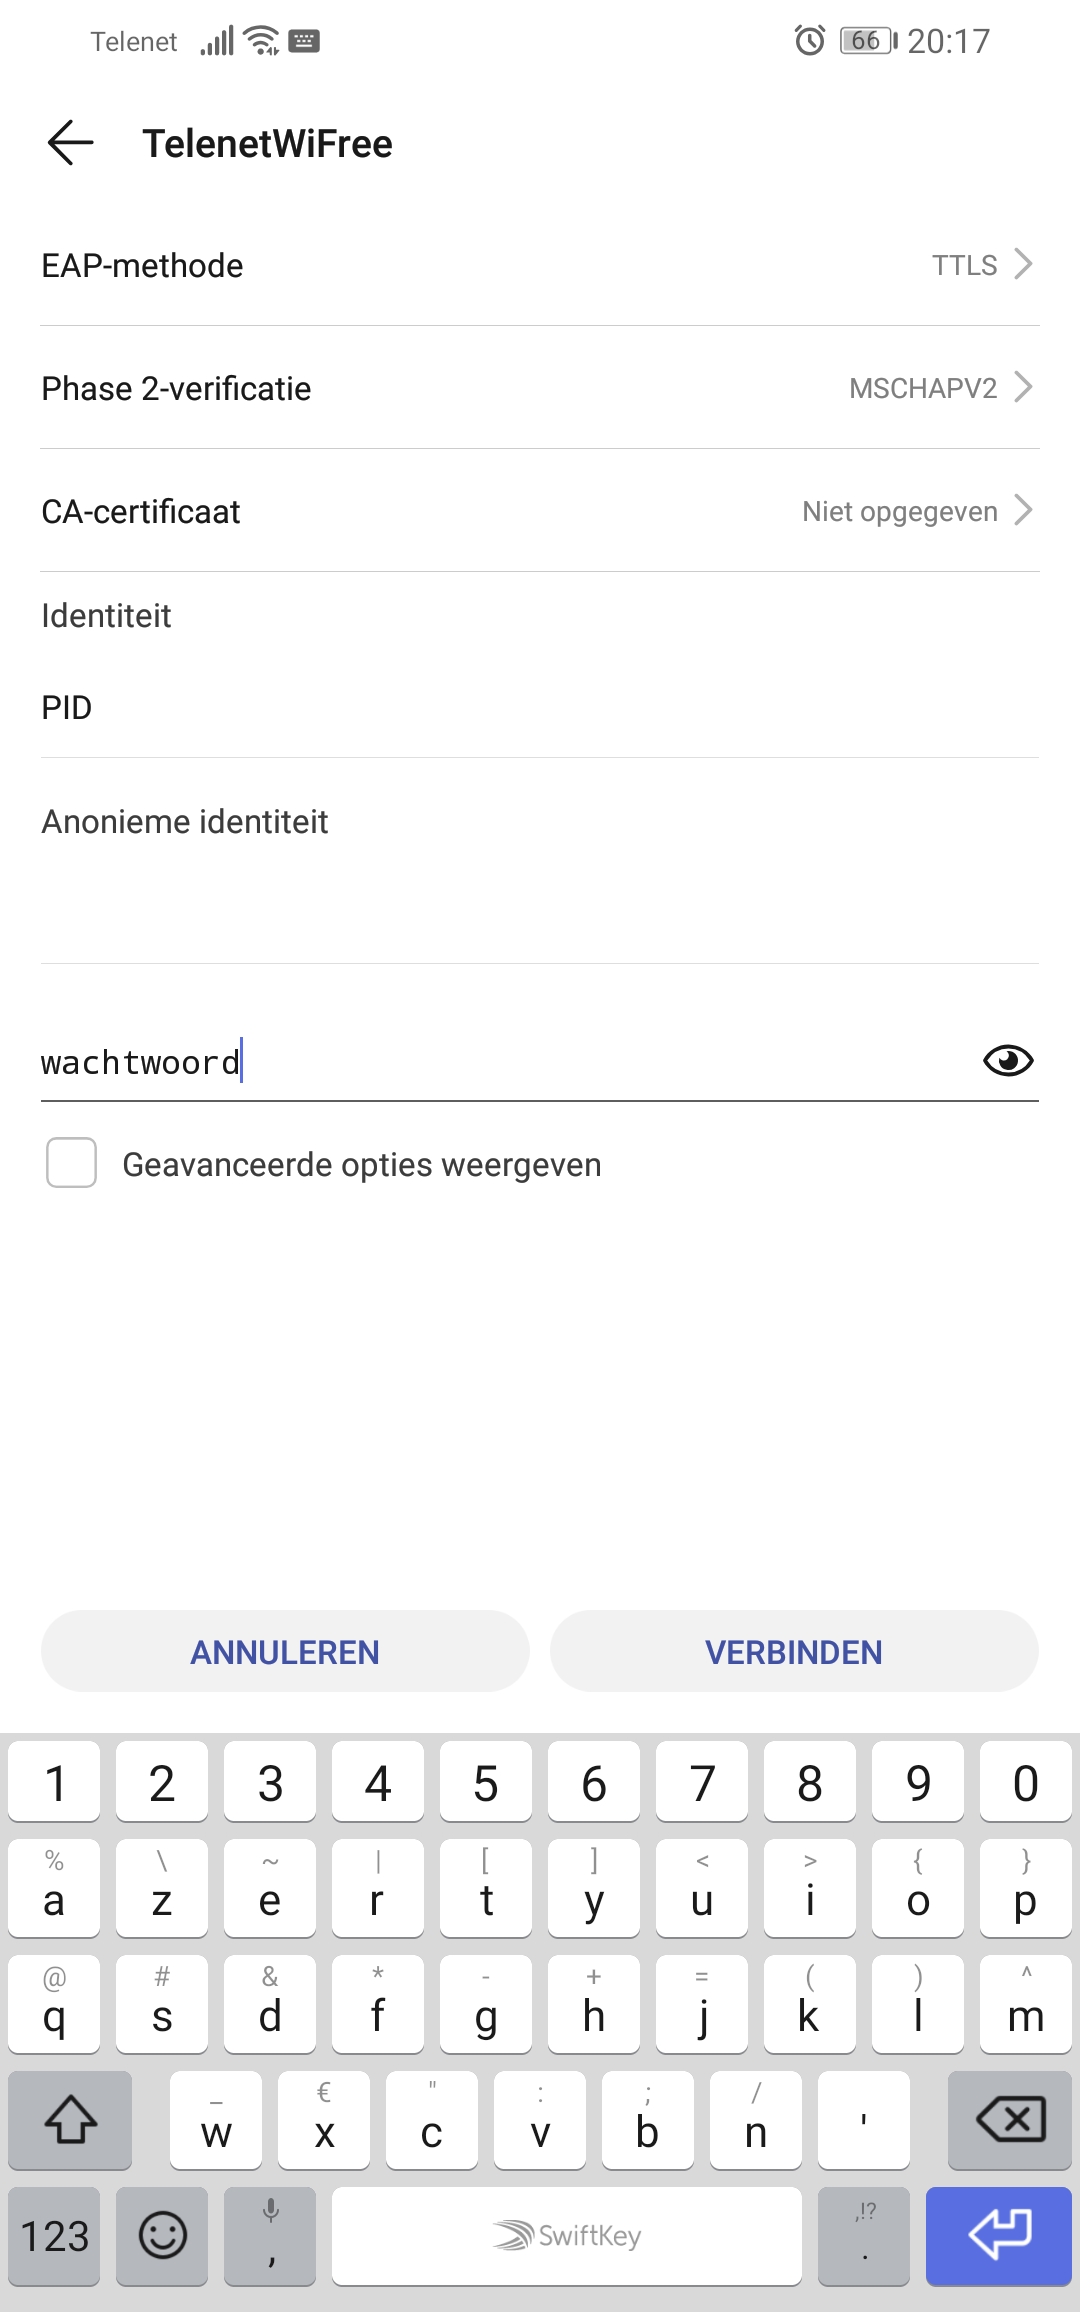Tap the microphone comma key
Screen dimensions: 1080x2312
click(270, 2235)
